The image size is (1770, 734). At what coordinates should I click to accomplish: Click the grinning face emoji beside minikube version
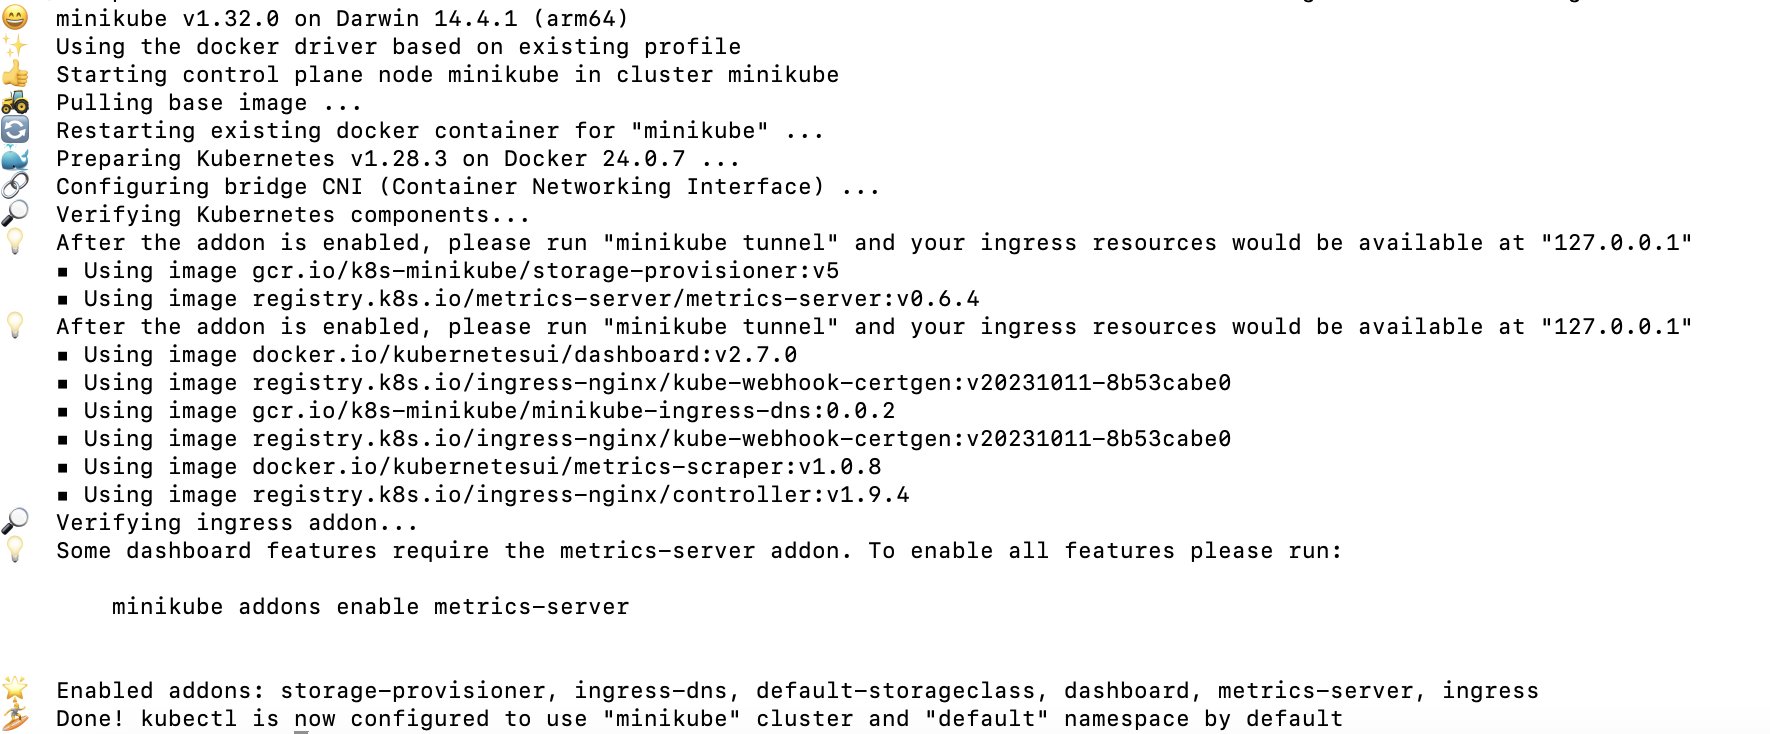point(15,17)
